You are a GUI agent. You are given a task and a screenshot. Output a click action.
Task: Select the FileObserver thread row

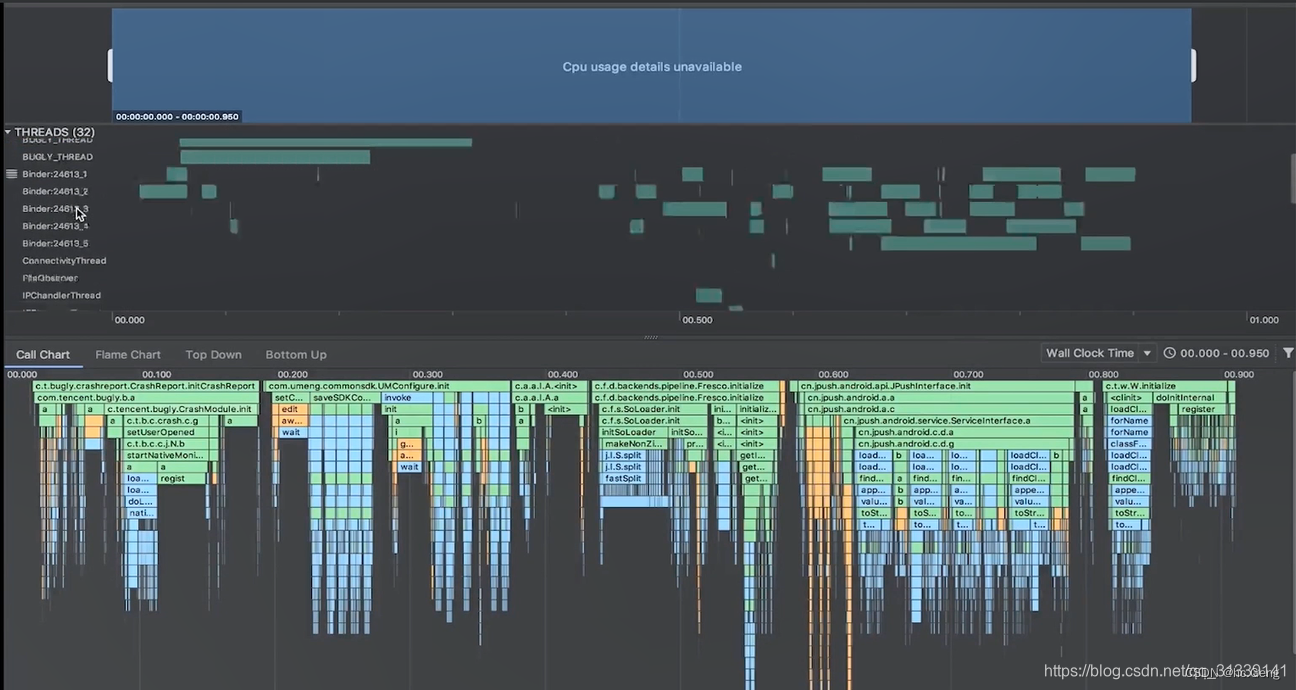click(50, 278)
